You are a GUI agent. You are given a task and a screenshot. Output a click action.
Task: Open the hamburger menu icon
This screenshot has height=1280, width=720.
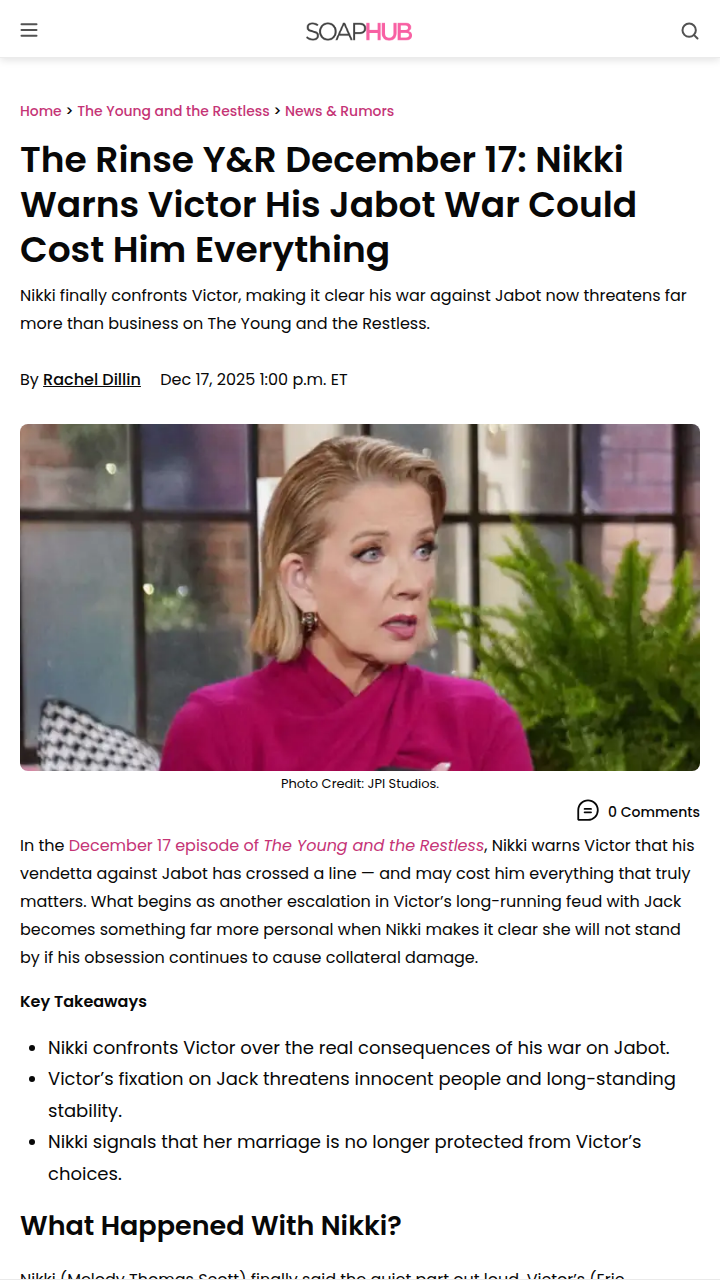click(x=29, y=30)
